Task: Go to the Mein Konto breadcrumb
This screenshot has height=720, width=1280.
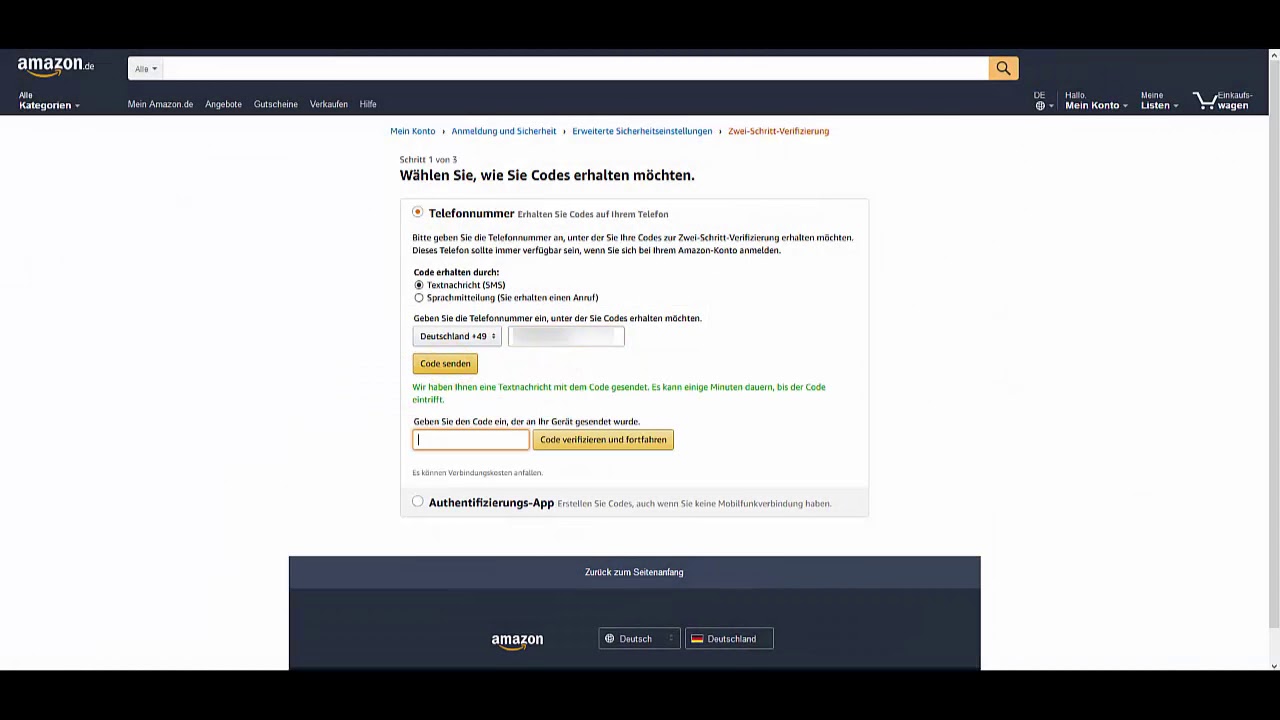Action: pos(412,131)
